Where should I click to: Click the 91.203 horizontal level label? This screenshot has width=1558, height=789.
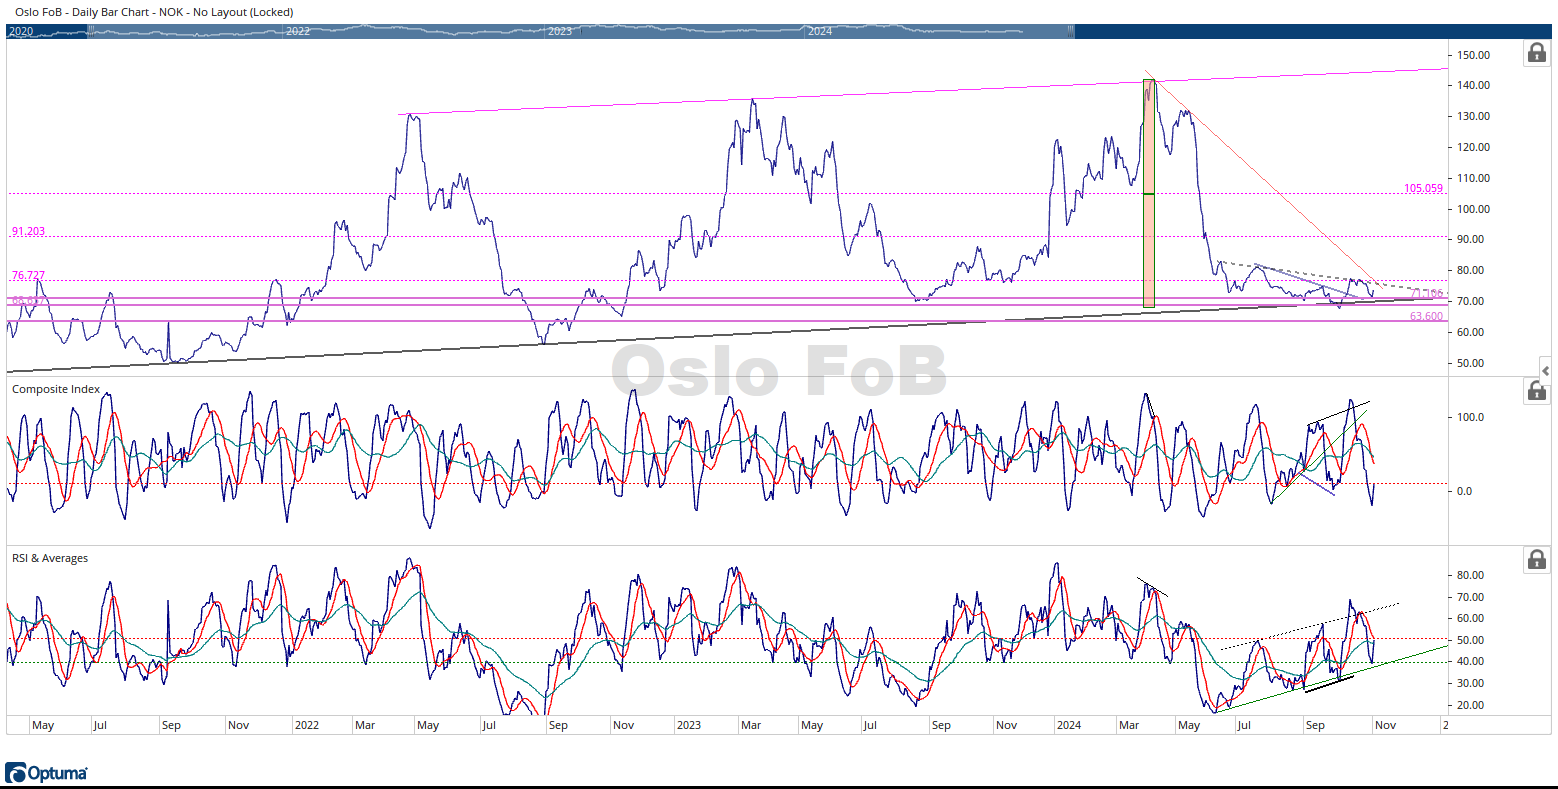click(28, 231)
